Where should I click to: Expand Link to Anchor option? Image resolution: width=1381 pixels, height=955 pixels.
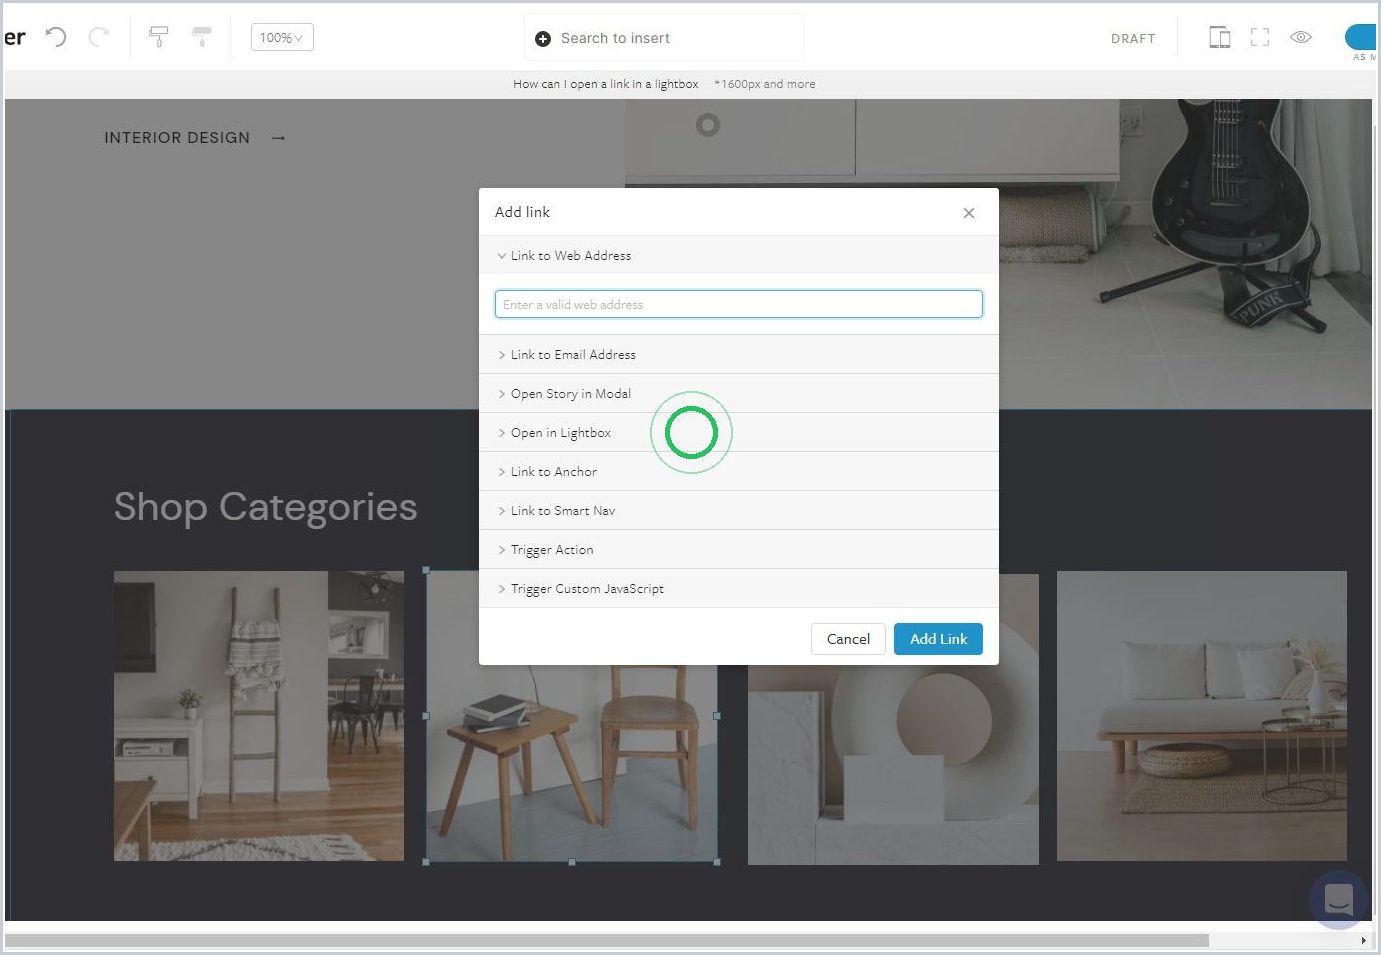pos(739,471)
